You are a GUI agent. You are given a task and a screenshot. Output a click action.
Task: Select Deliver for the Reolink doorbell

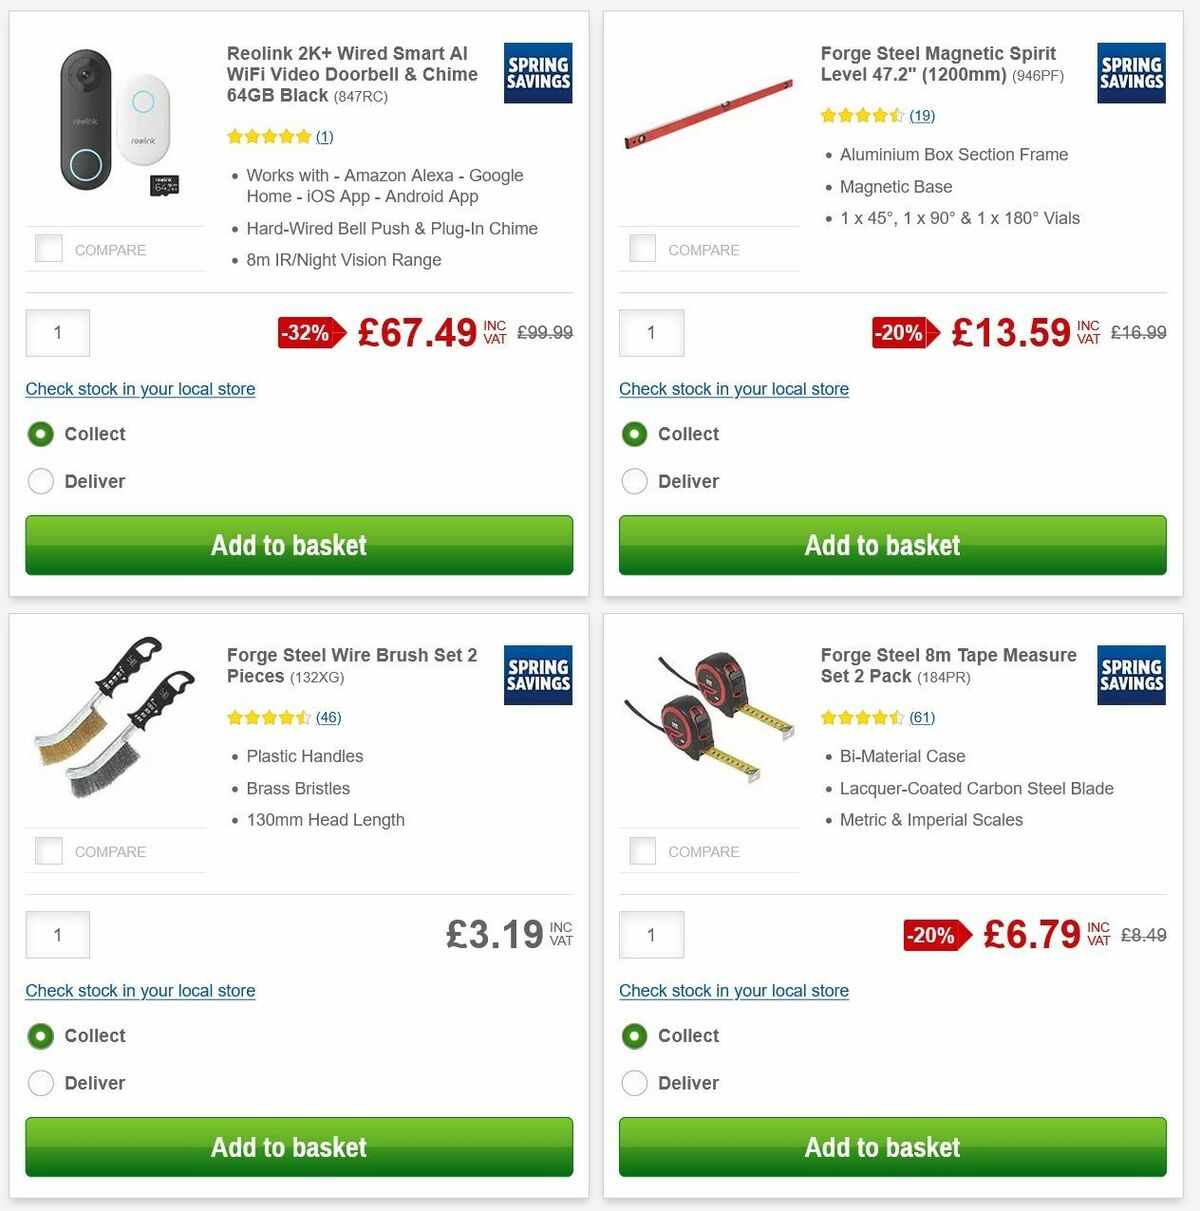41,481
